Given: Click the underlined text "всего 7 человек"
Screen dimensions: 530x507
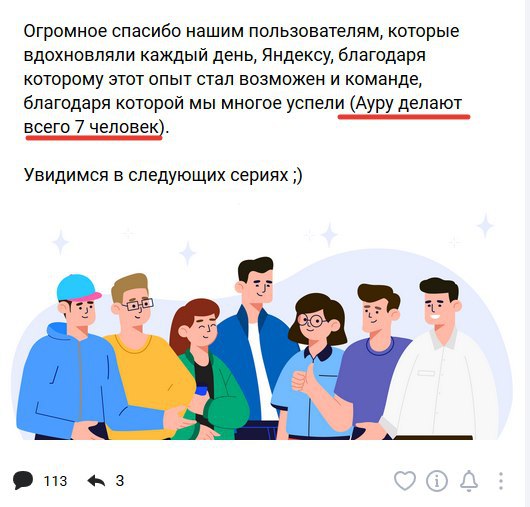Looking at the screenshot, I should click(91, 127).
